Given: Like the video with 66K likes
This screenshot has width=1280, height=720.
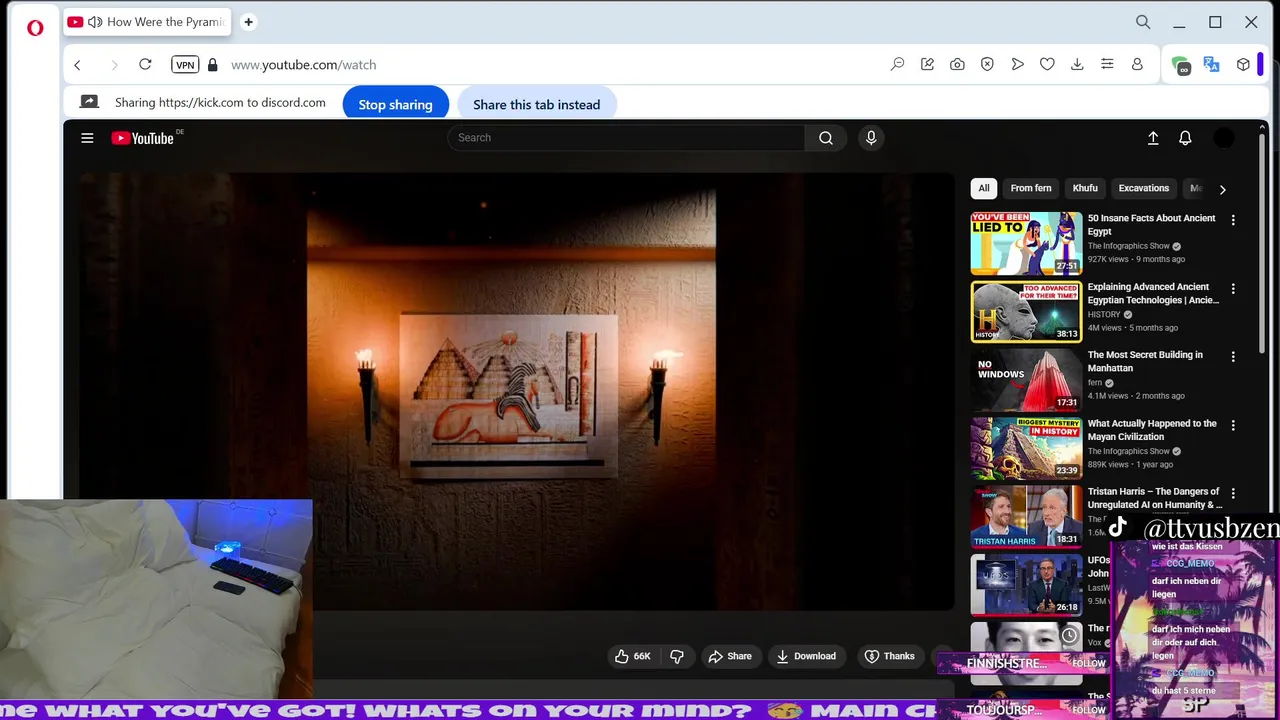Looking at the screenshot, I should (632, 656).
